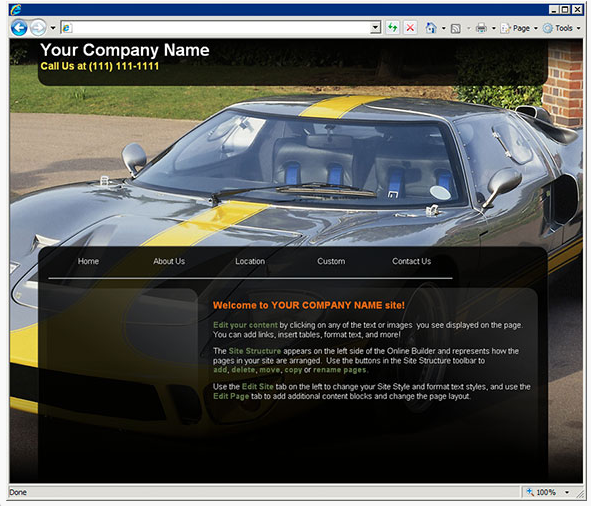Viewport: 591px width, 506px height.
Task: Click the Welcome to YOUR COMPANY NAME heading
Action: (309, 305)
